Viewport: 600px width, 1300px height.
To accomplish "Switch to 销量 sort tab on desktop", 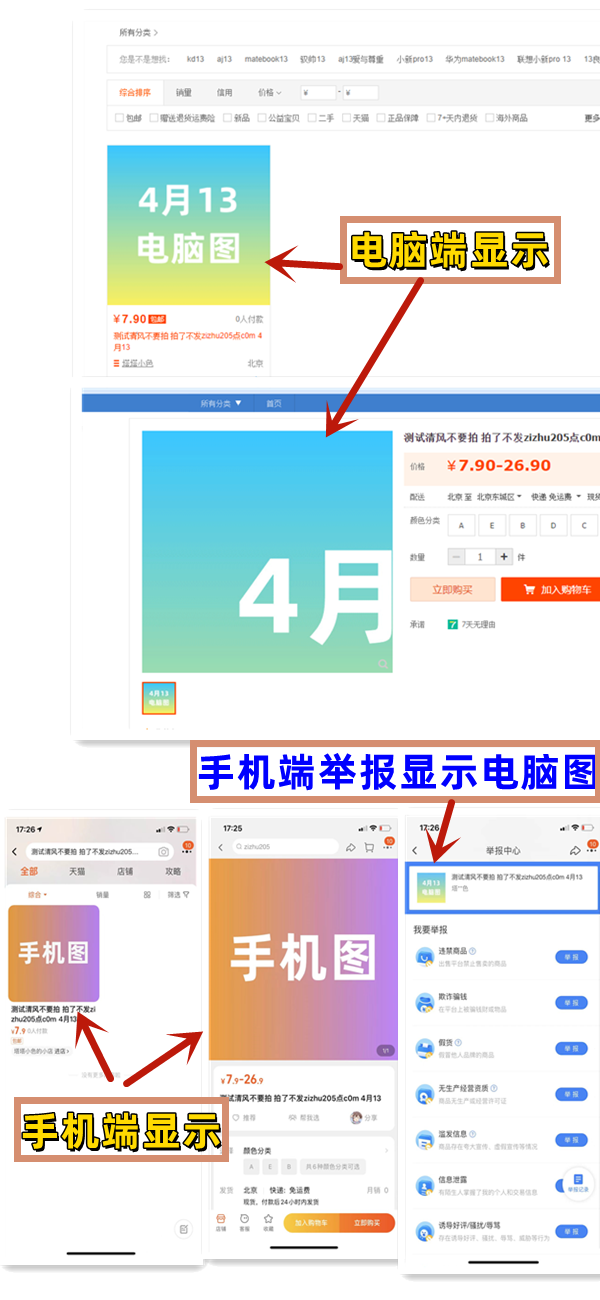I will tap(184, 93).
